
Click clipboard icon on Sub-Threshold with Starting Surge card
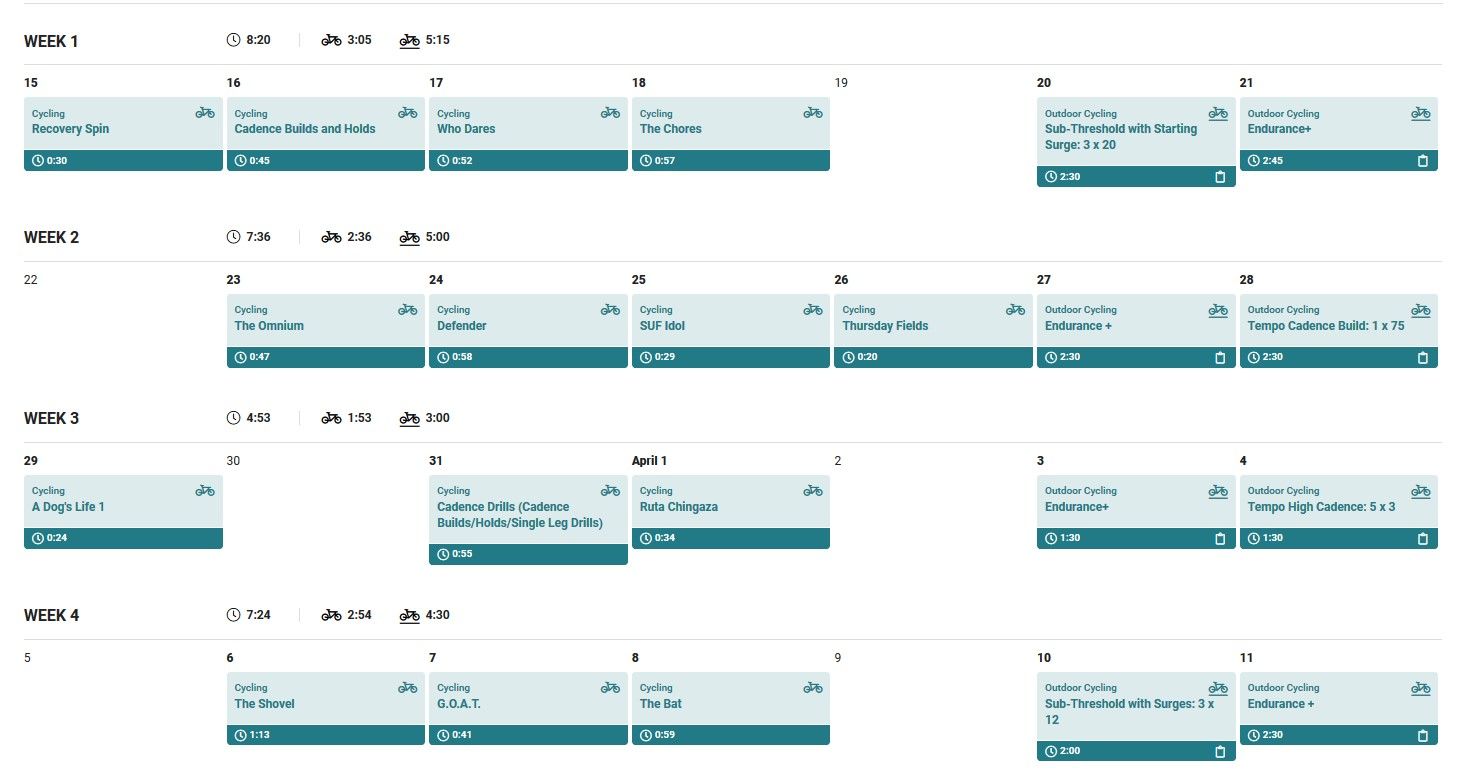(1219, 177)
